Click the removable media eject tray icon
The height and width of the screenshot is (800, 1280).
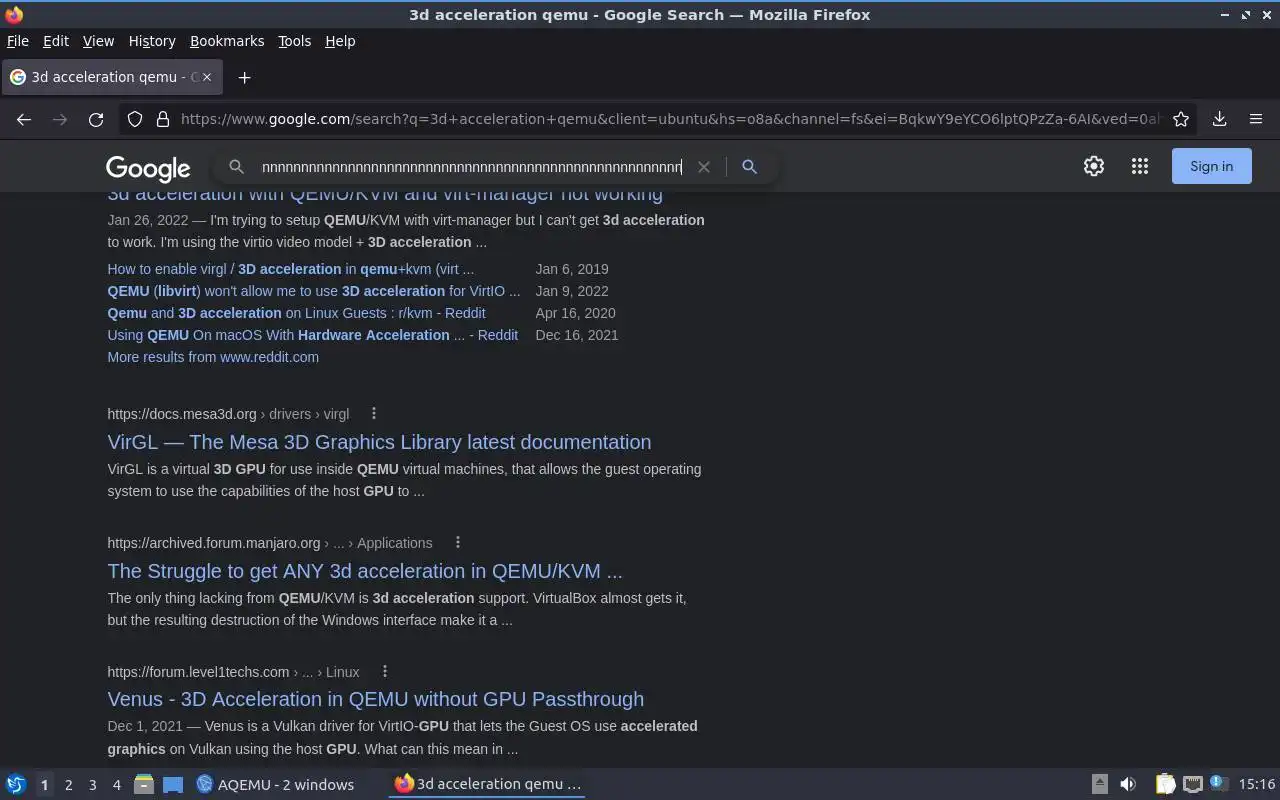(x=1099, y=784)
